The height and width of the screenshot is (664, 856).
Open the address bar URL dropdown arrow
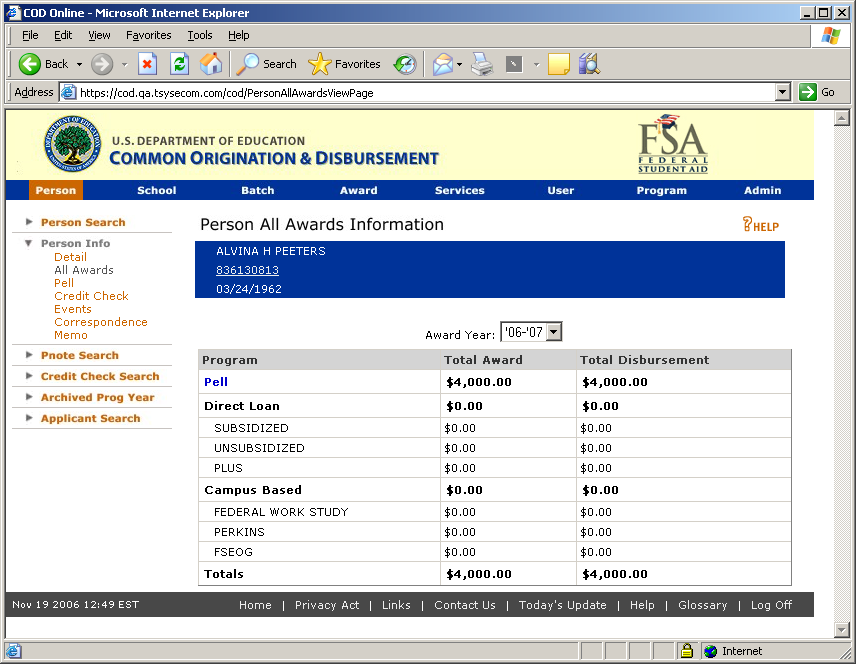point(783,92)
